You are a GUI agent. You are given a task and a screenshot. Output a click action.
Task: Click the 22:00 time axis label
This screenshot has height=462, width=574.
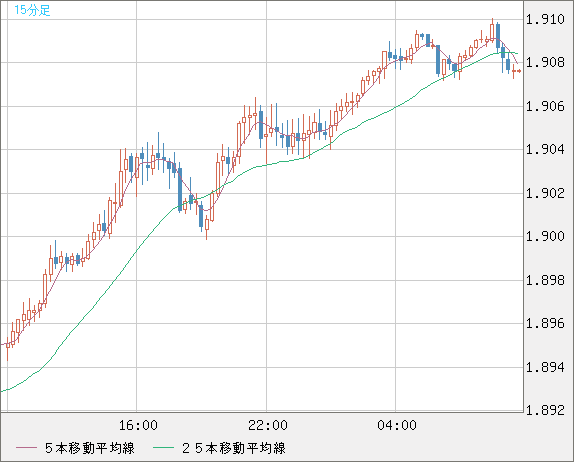[x=268, y=425]
